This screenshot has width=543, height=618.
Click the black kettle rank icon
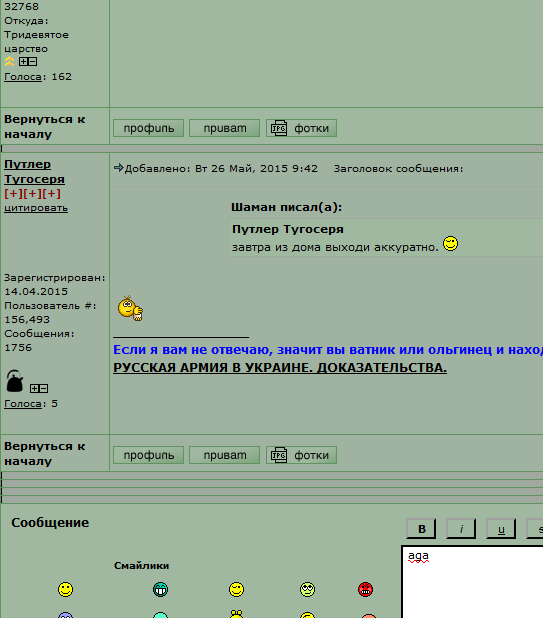tap(15, 381)
